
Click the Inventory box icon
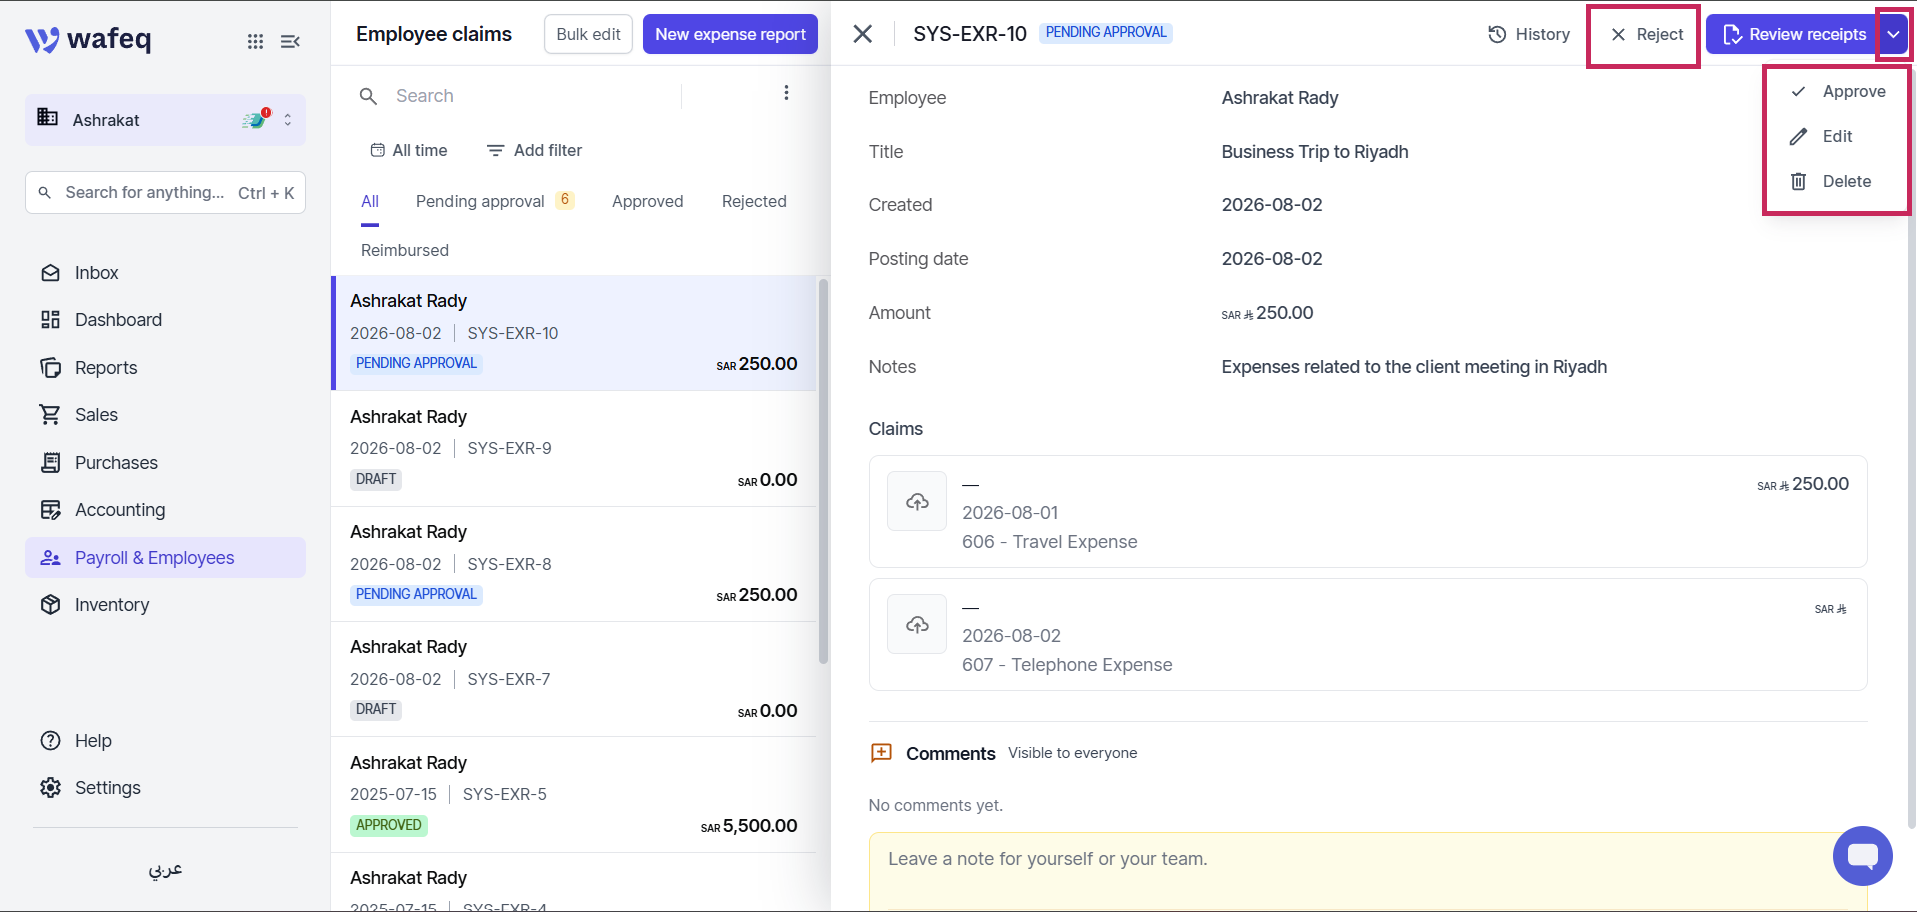point(50,605)
